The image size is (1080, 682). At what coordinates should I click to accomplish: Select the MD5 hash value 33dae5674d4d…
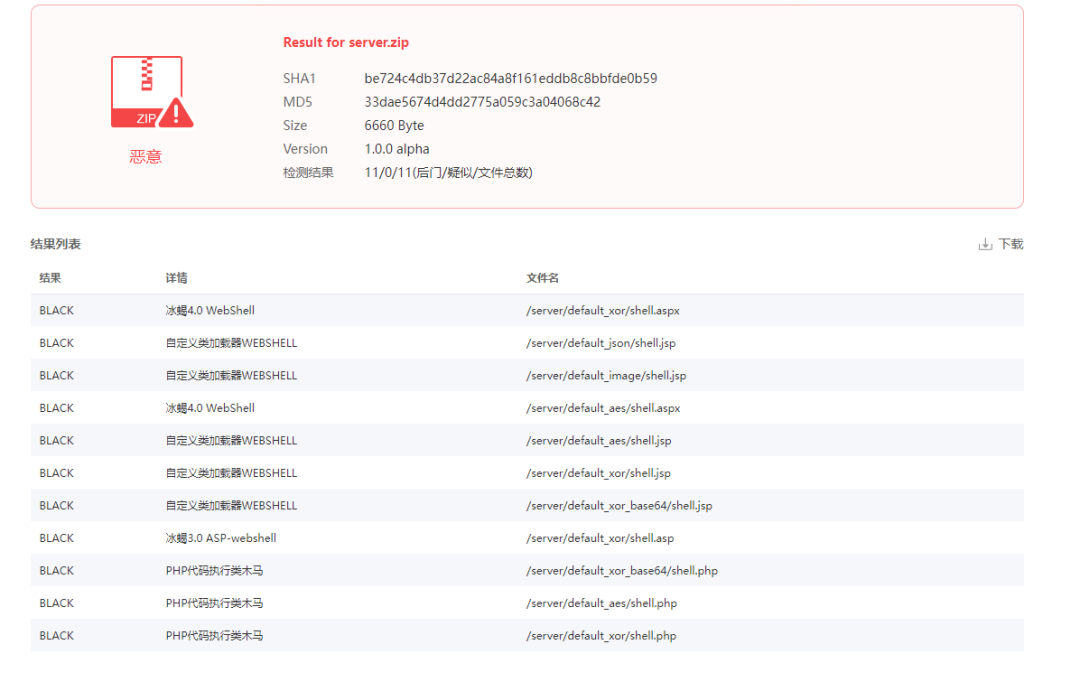(482, 102)
